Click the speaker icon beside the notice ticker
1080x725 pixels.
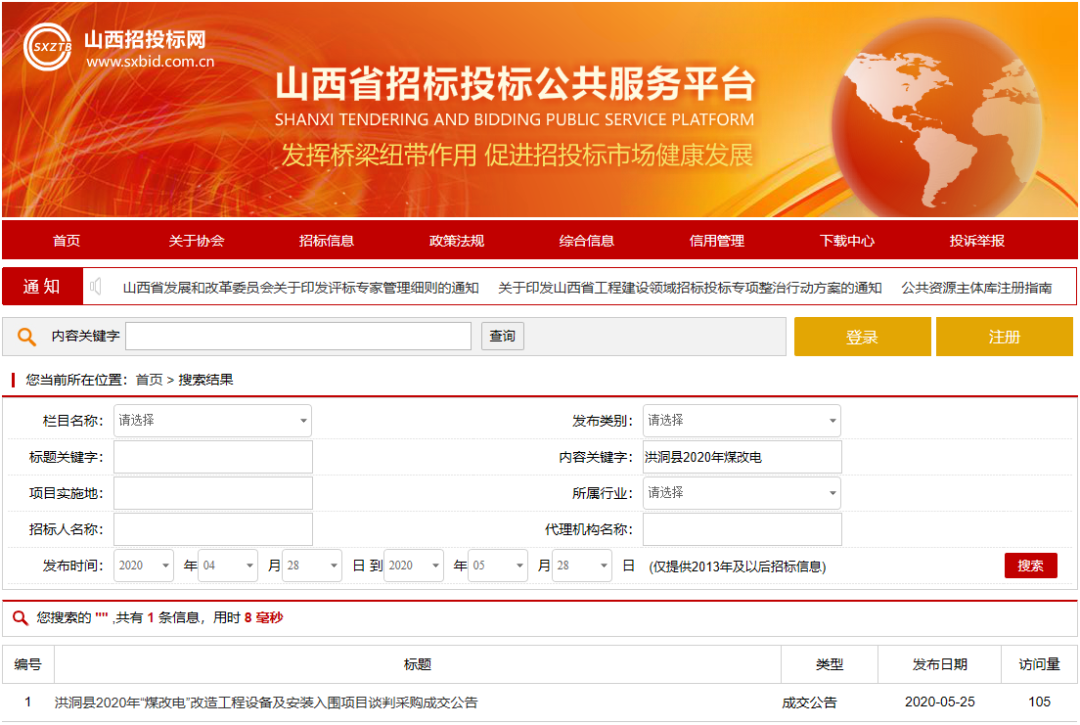[x=96, y=286]
